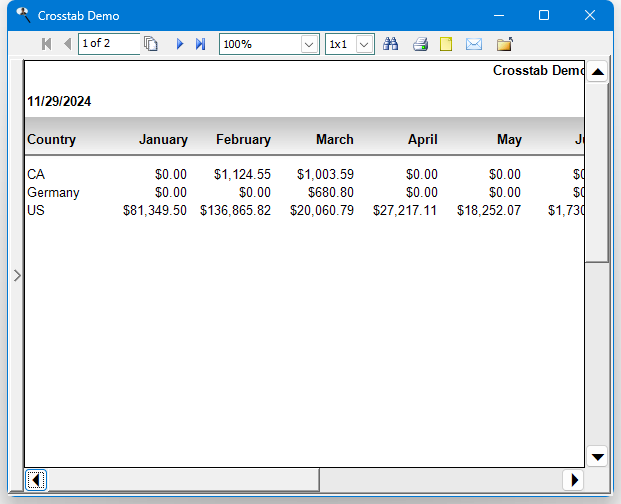Email the report with the envelope icon

(474, 44)
